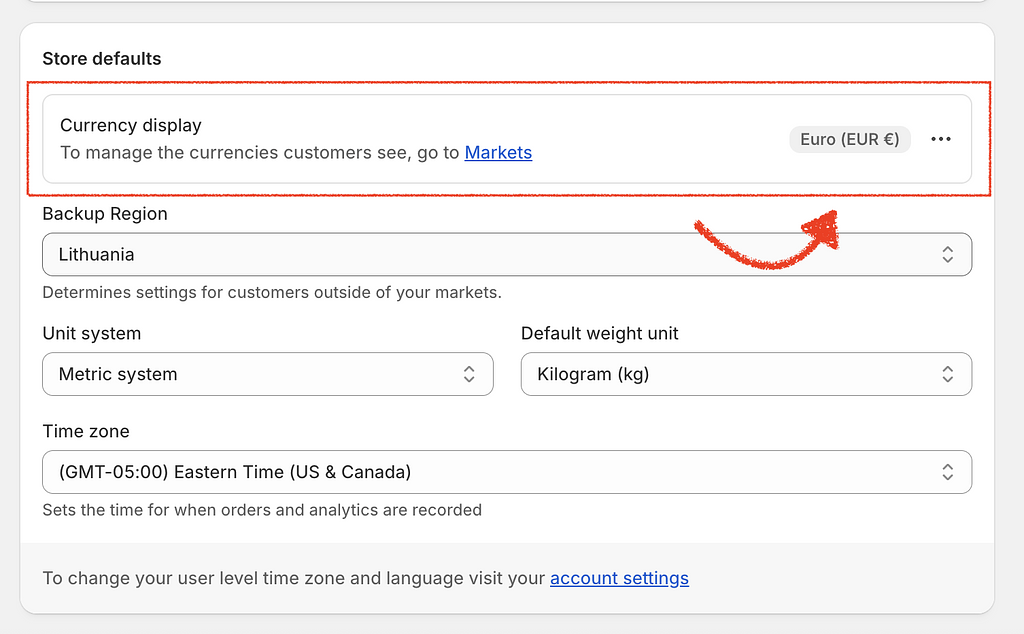Click the chevron arrows in the Lithuania selector
1024x634 pixels.
tap(947, 255)
